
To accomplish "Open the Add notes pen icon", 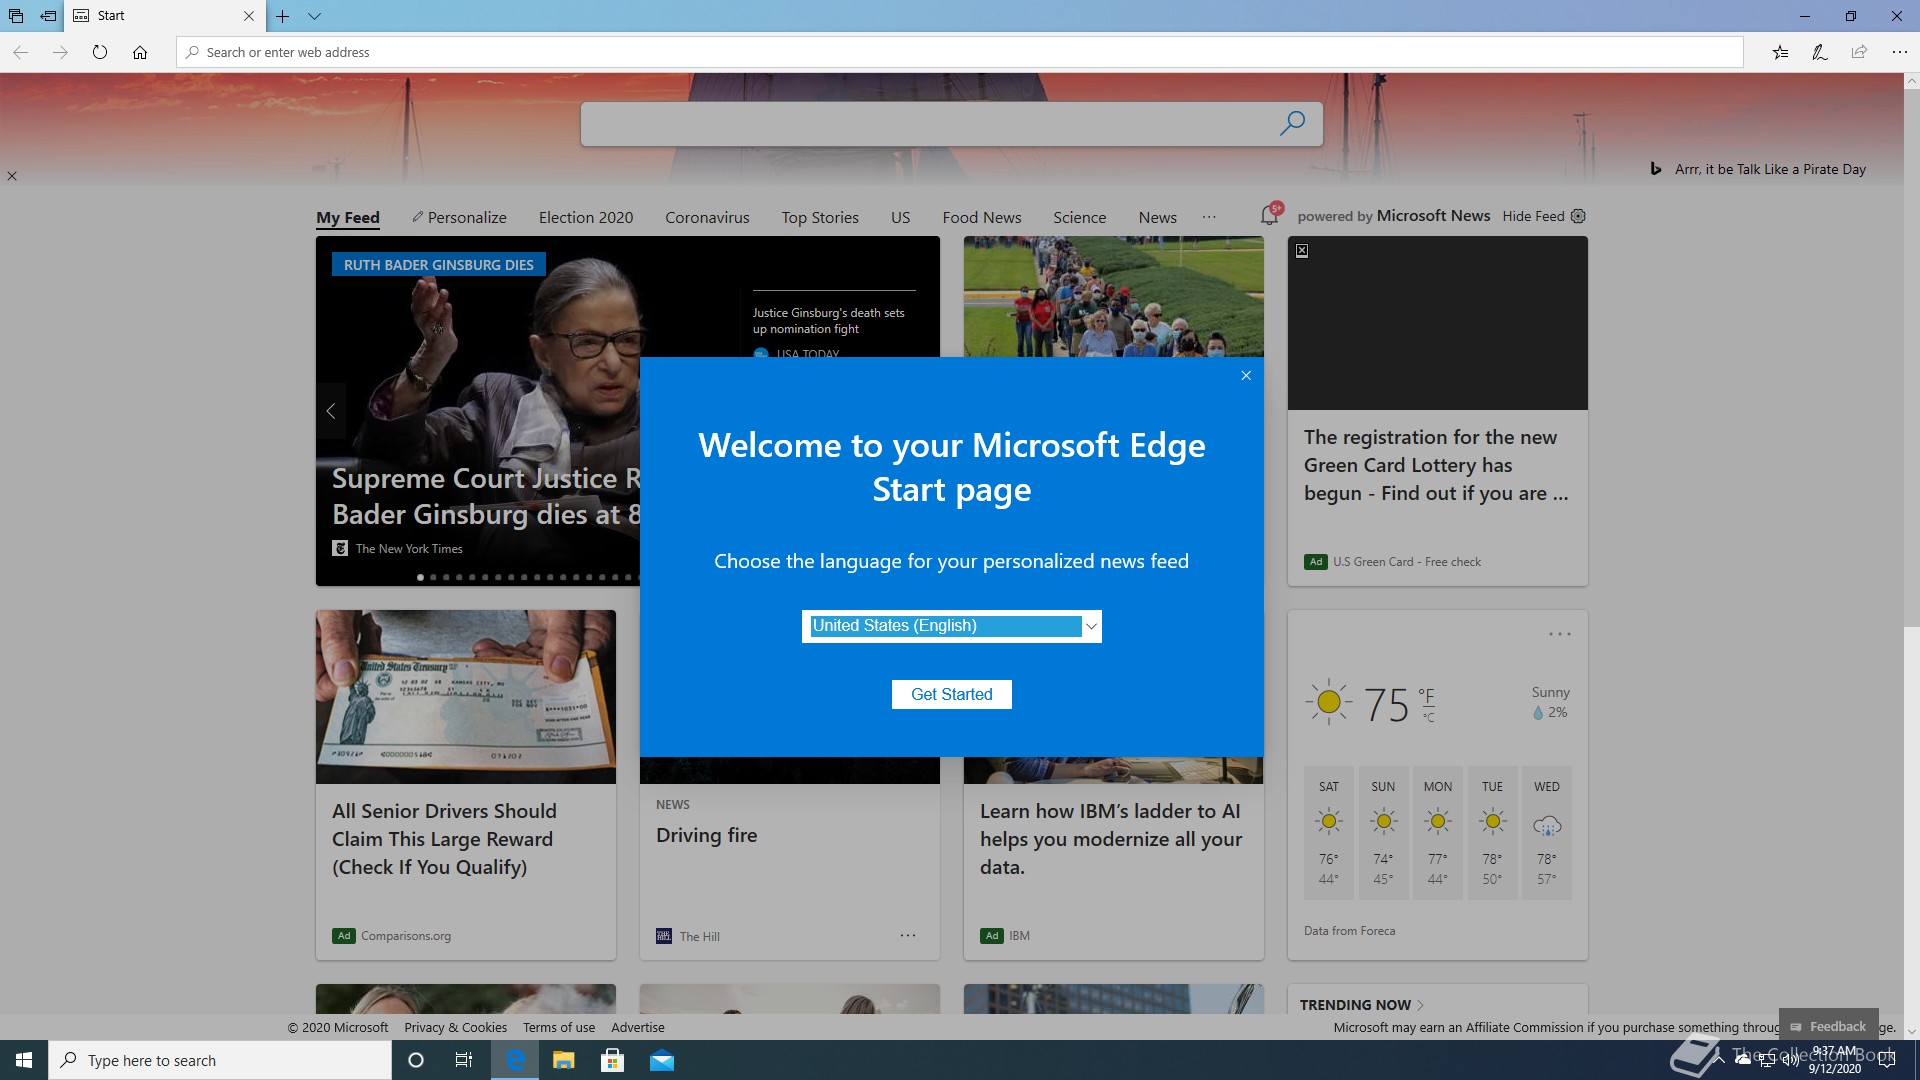I will coord(1820,52).
